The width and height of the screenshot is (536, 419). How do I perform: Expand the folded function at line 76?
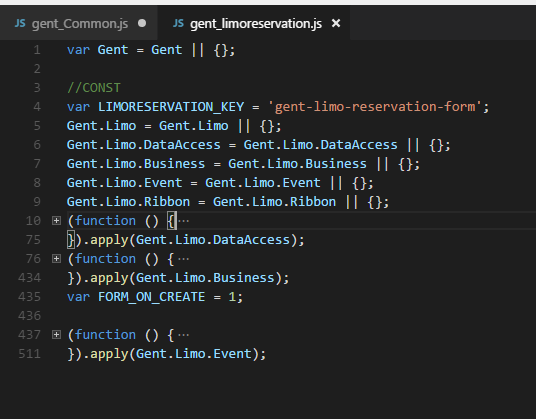56,259
